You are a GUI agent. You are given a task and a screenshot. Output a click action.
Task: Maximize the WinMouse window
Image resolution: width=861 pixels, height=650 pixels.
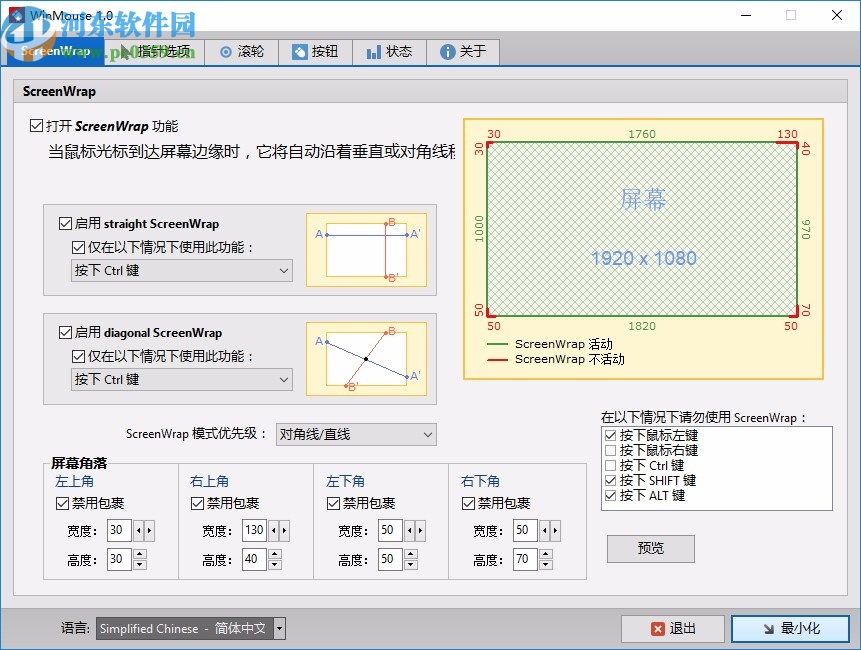[x=791, y=15]
